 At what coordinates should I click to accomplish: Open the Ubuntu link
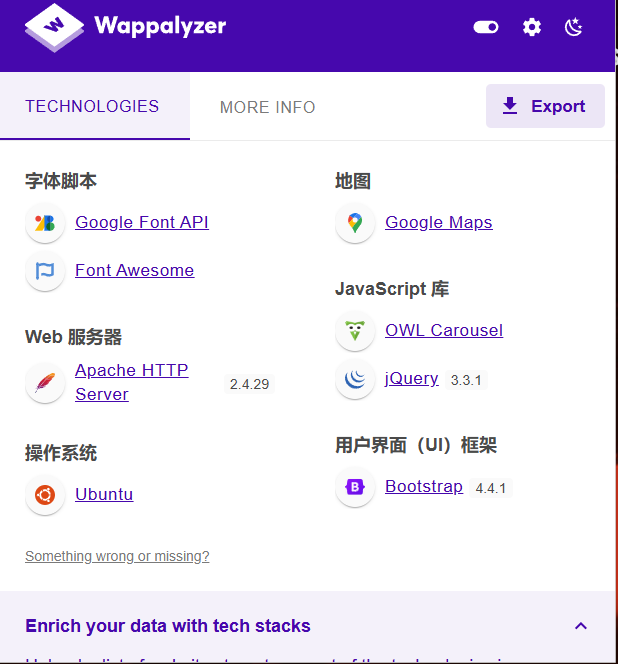coord(104,494)
